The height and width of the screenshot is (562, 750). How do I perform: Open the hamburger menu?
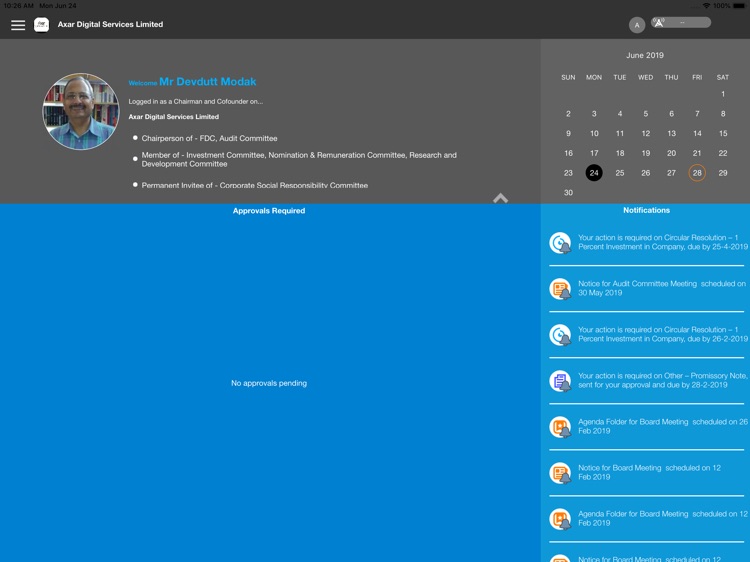(x=18, y=25)
